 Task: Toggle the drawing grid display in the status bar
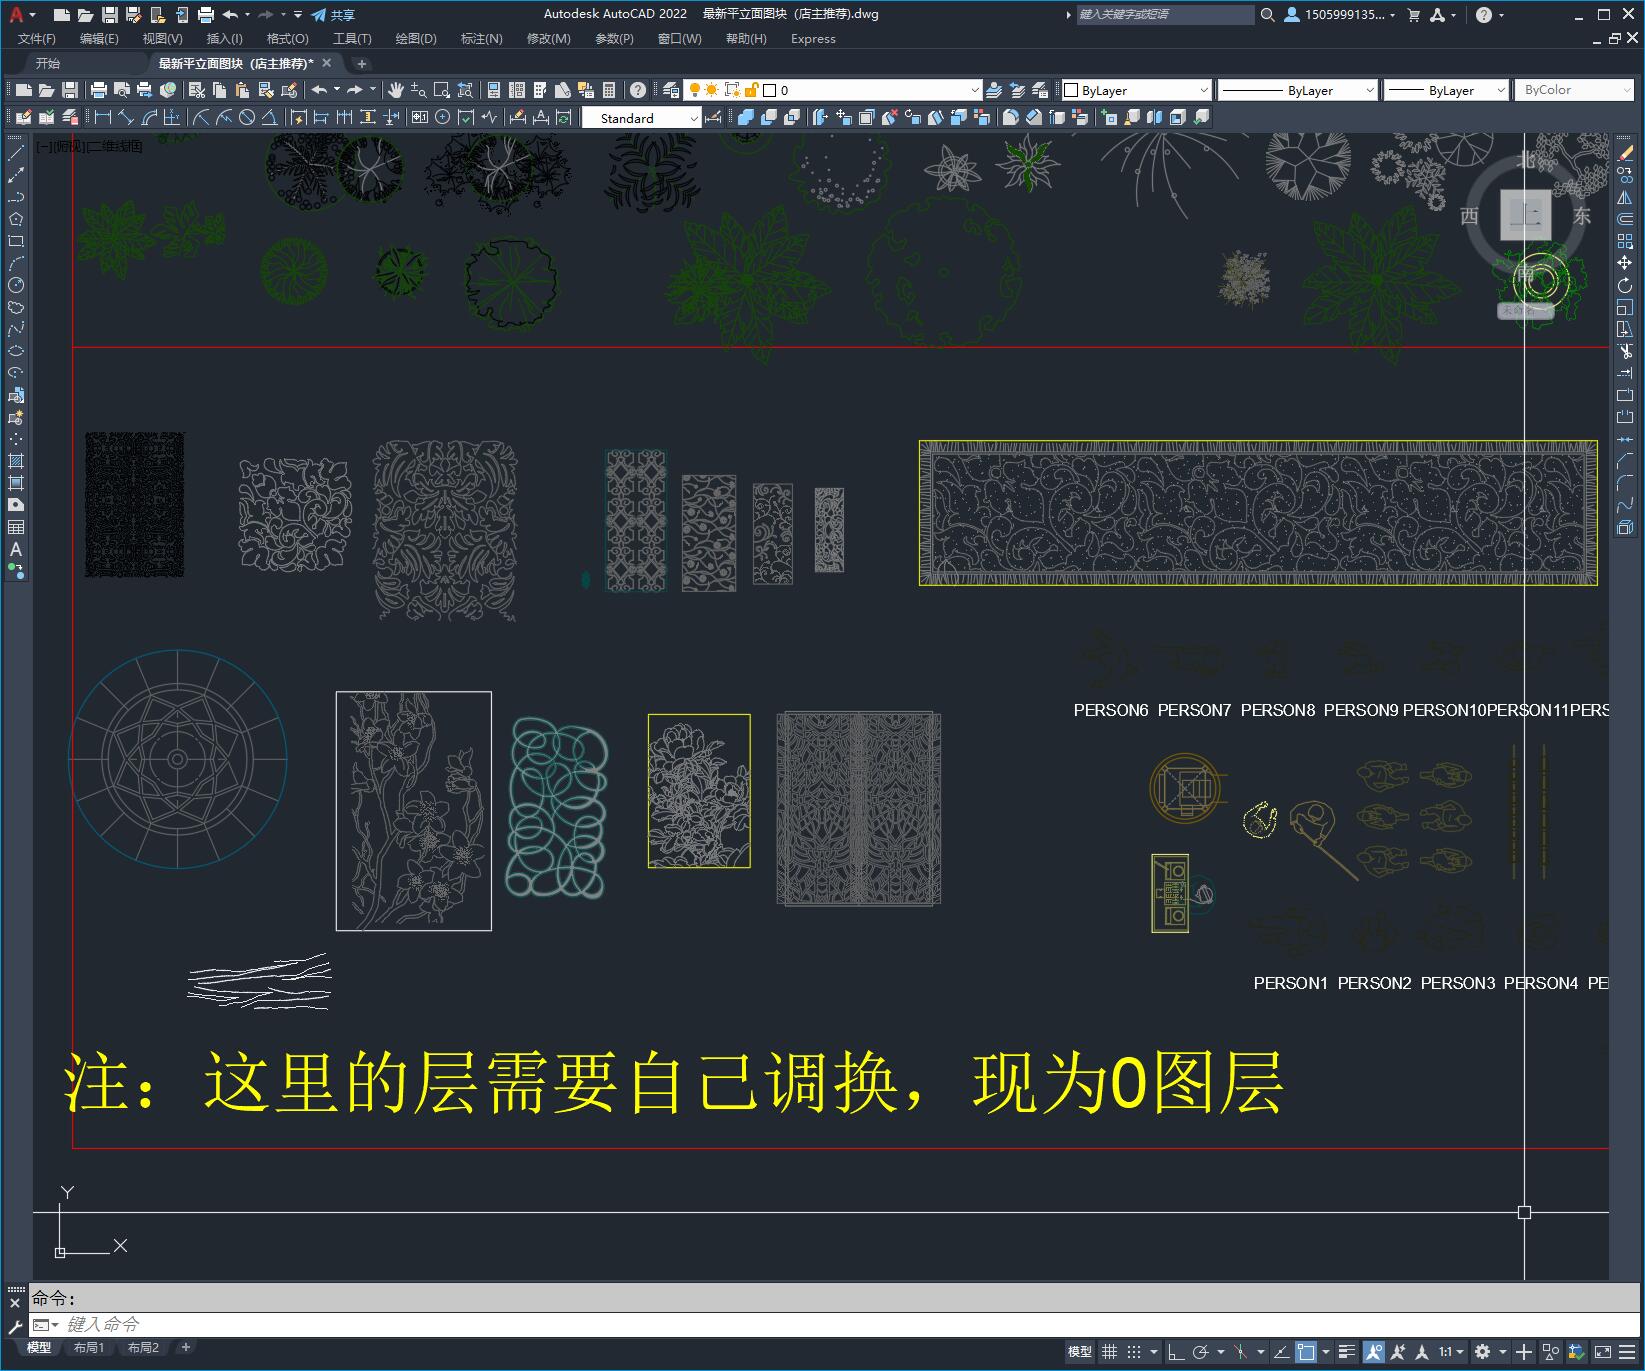[1109, 1352]
